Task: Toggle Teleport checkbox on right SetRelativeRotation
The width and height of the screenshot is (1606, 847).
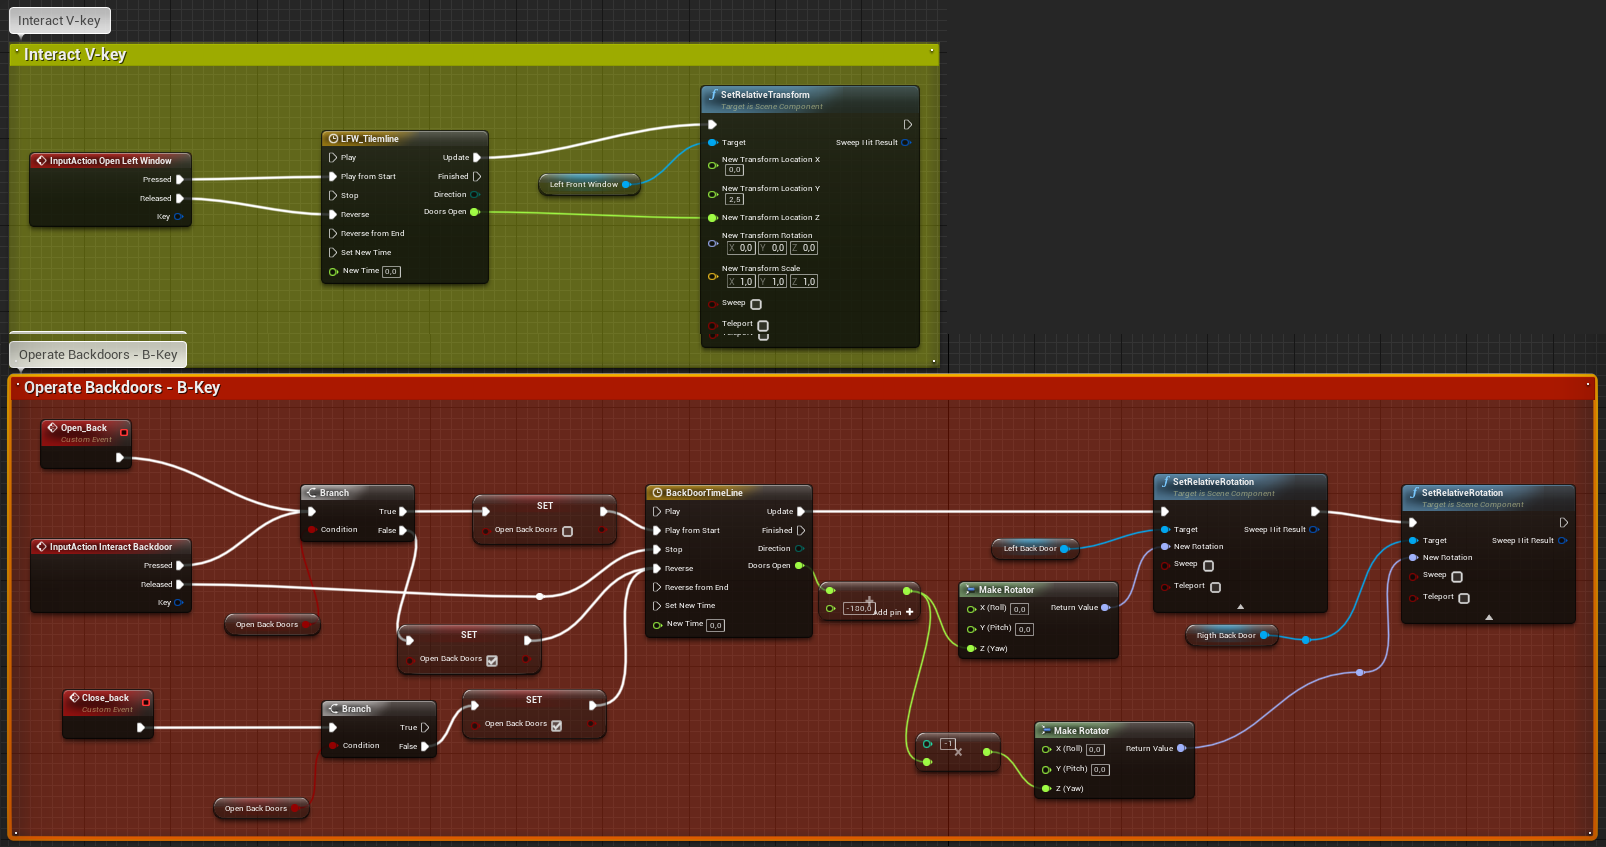Action: point(1464,598)
